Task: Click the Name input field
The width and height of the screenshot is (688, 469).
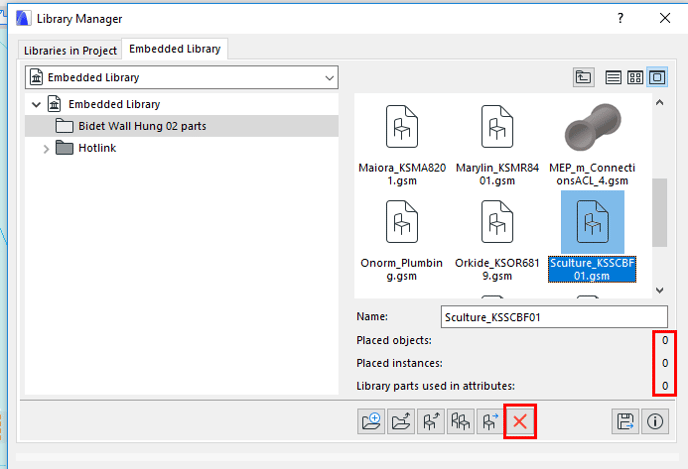Action: pos(554,317)
